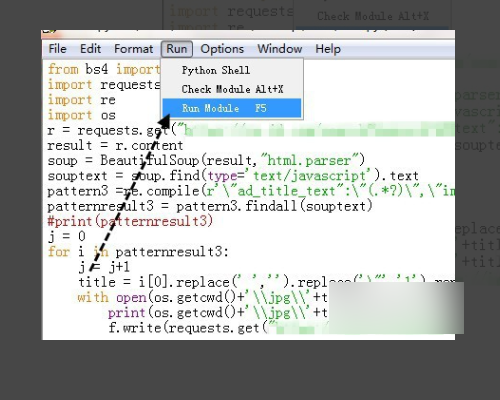Click the 'title = i[0].replace' line
Viewport: 500px width, 400px height.
point(266,282)
